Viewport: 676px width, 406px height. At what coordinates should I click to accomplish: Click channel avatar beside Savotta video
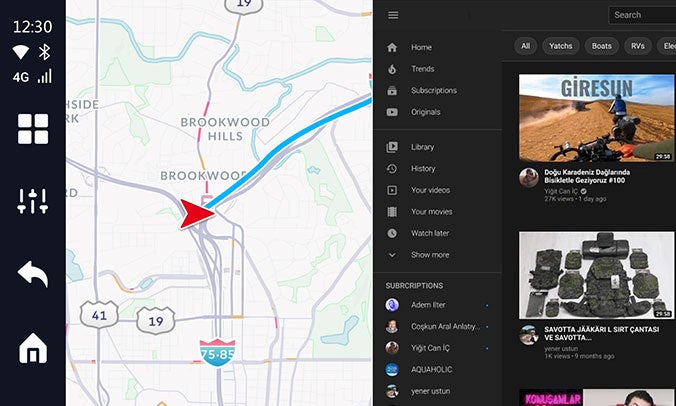529,335
